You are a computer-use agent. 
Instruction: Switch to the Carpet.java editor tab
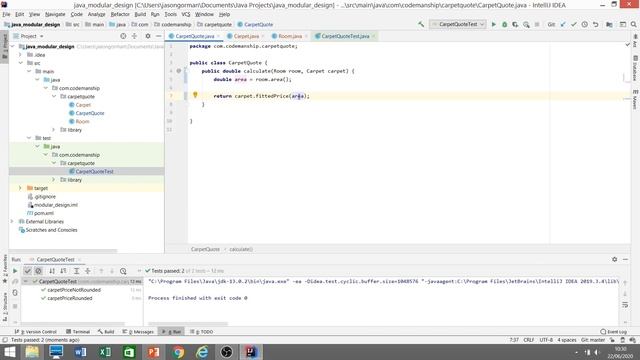[246, 36]
